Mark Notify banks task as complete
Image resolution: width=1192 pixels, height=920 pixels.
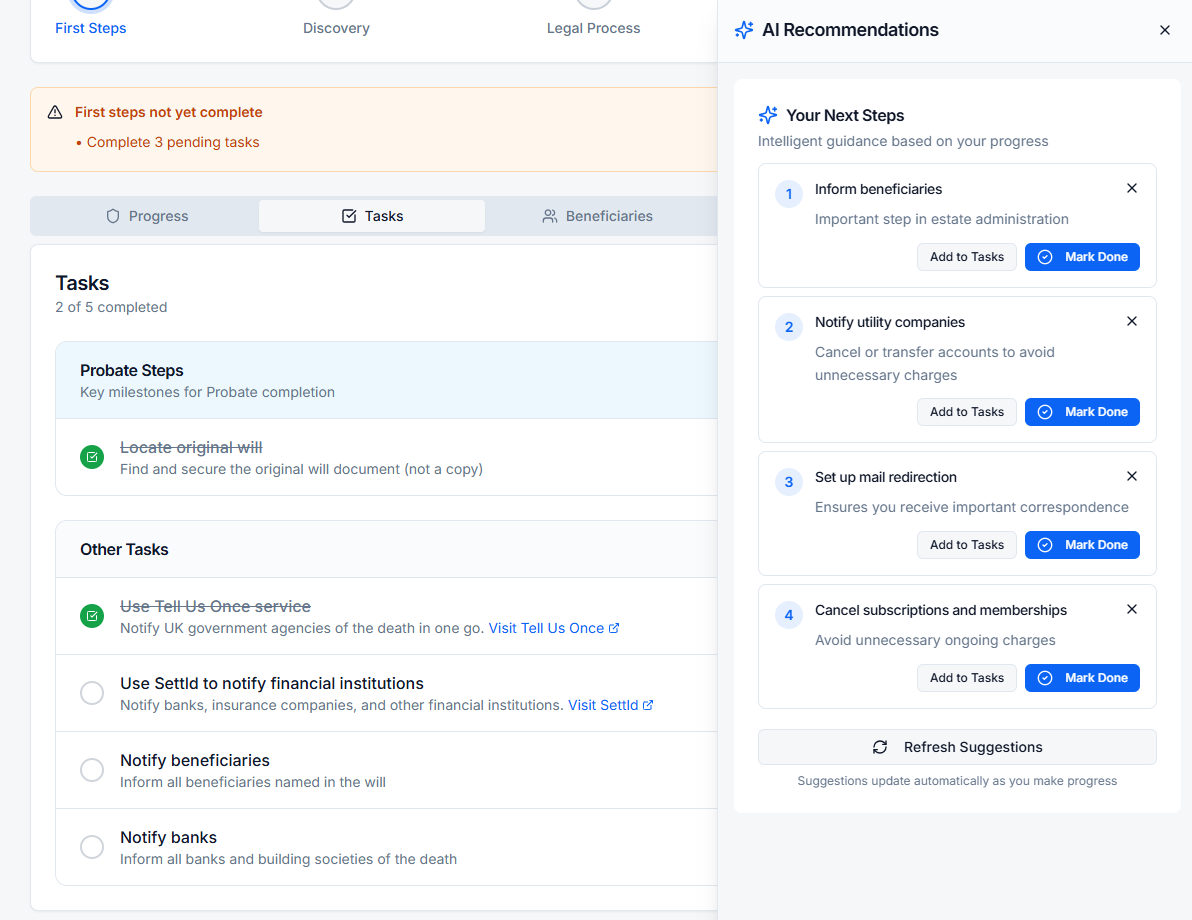tap(92, 847)
